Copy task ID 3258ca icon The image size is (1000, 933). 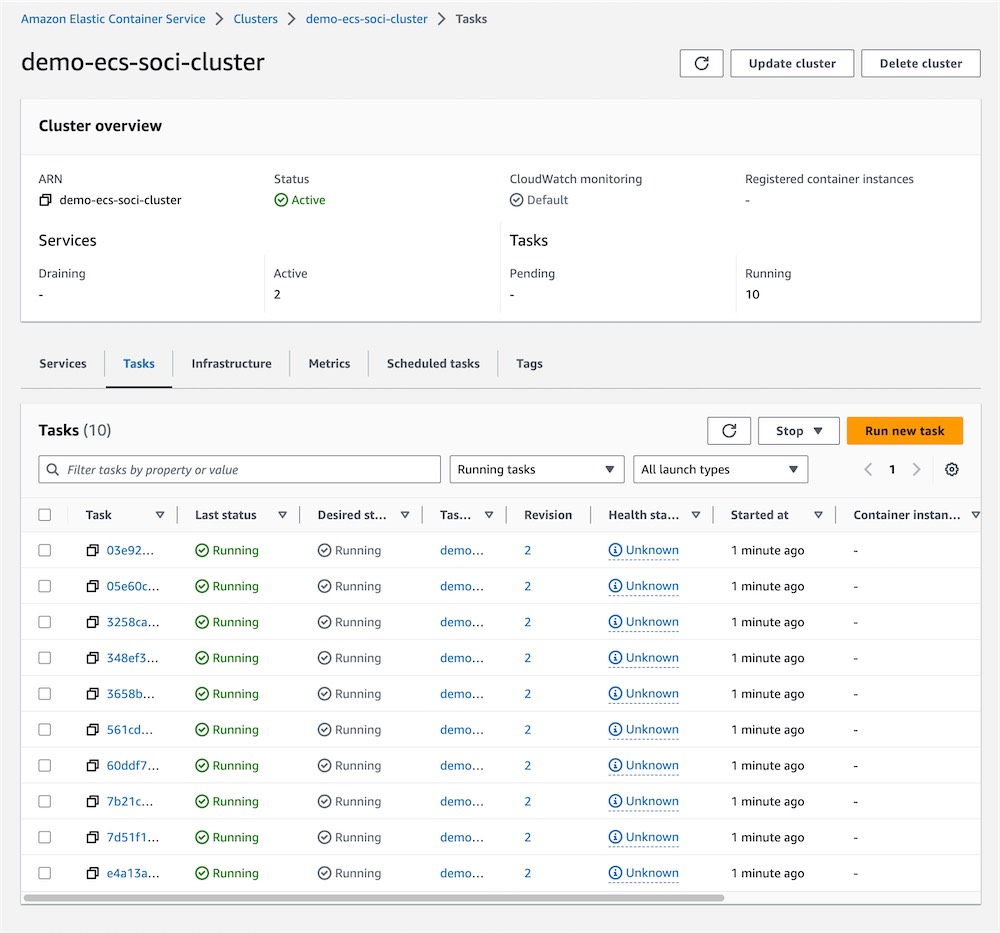click(x=93, y=622)
